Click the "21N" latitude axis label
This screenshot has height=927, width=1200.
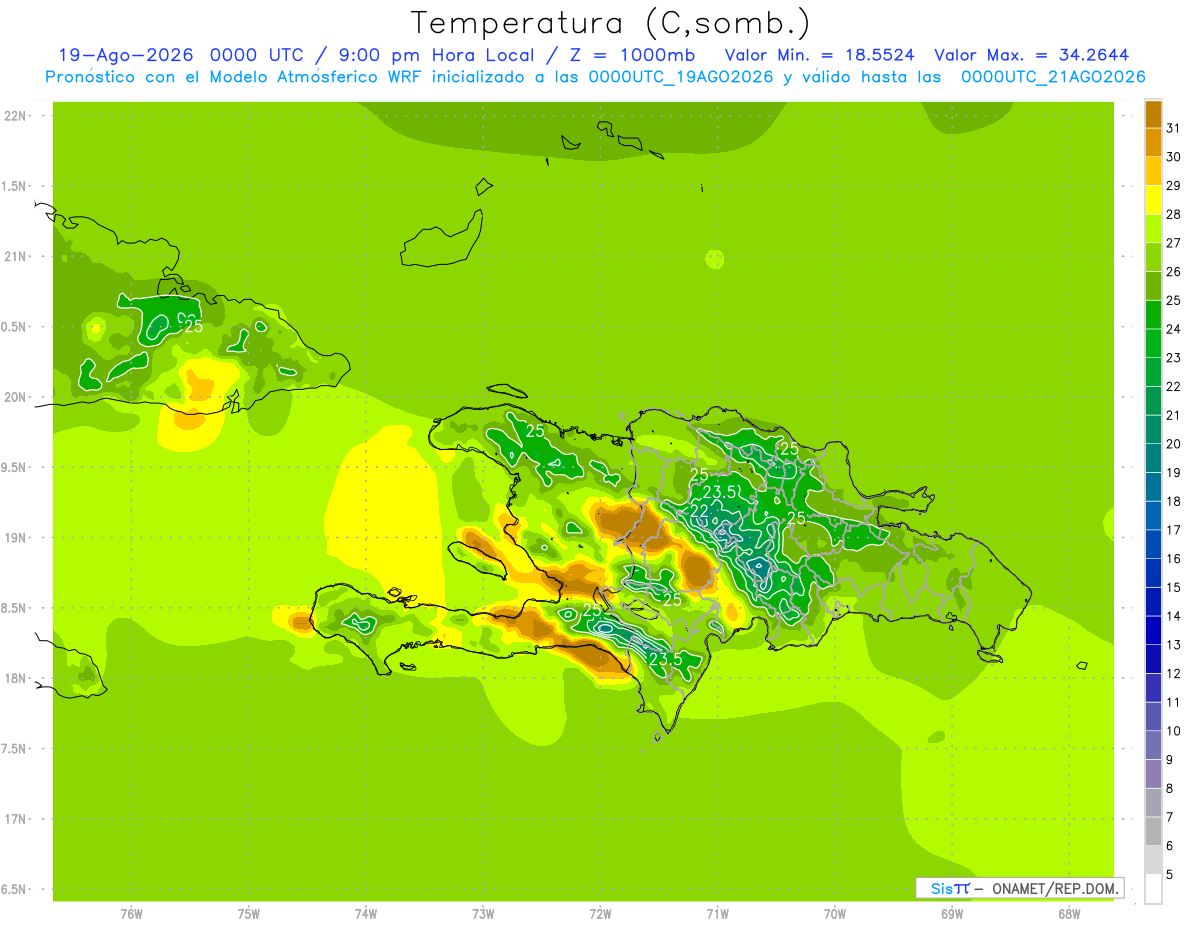point(16,257)
